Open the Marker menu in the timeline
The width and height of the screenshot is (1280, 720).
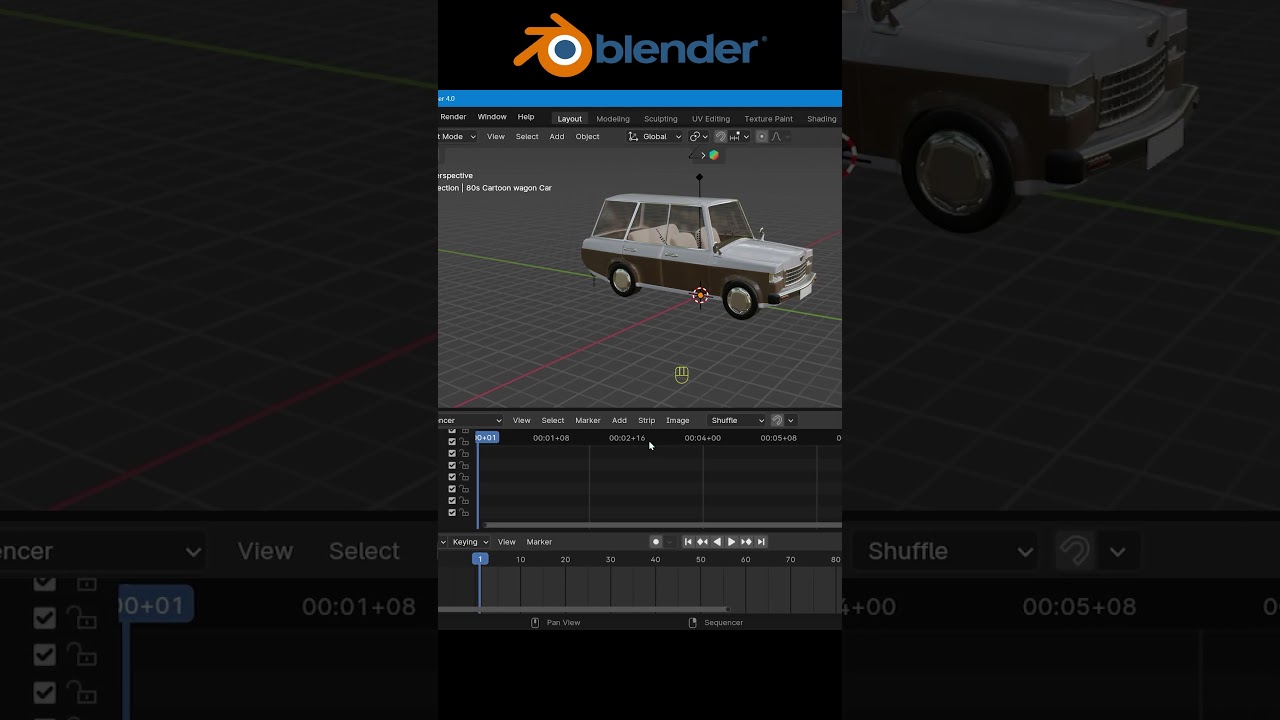pos(539,542)
